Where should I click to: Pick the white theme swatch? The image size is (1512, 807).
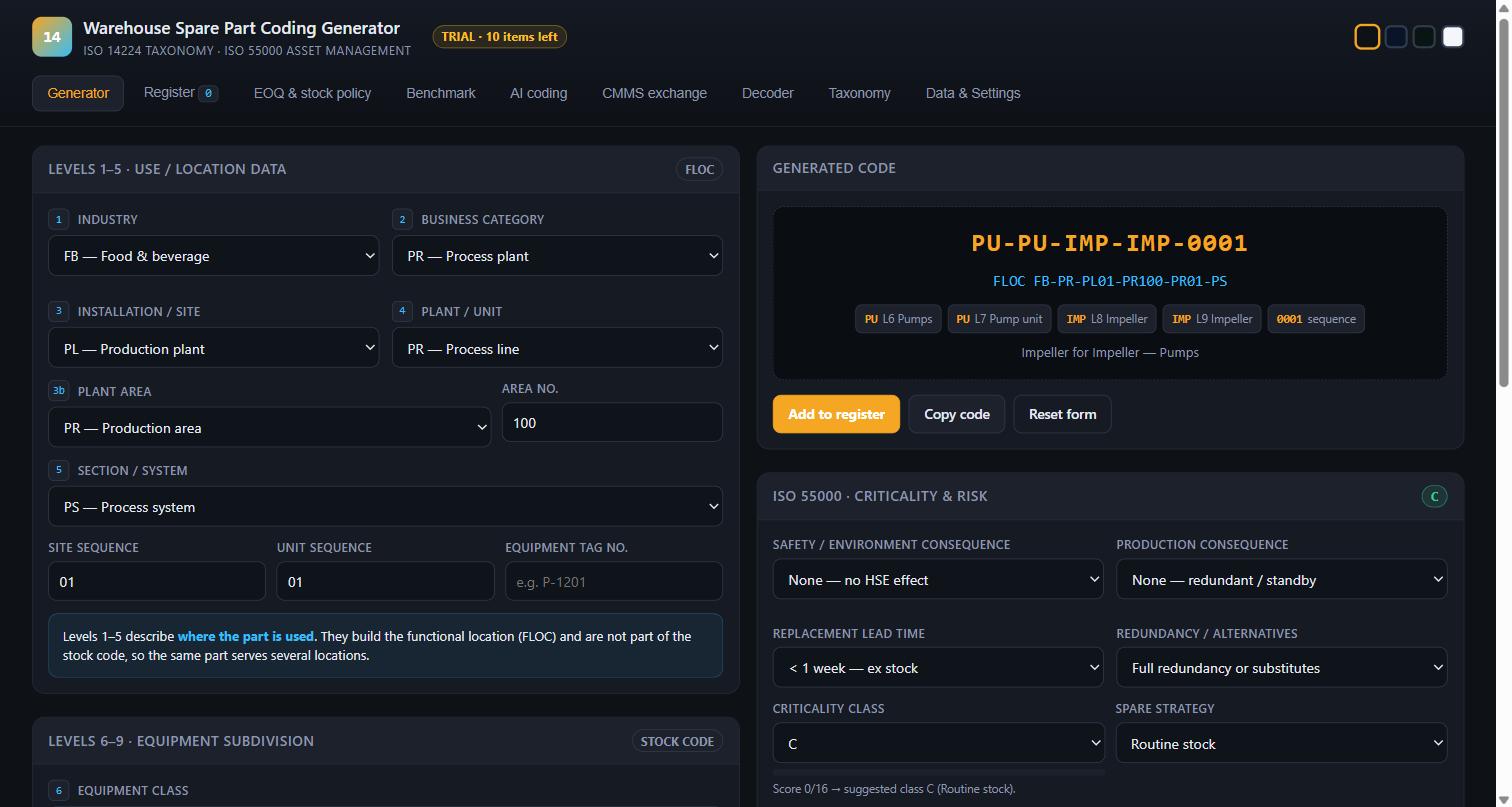coord(1453,37)
